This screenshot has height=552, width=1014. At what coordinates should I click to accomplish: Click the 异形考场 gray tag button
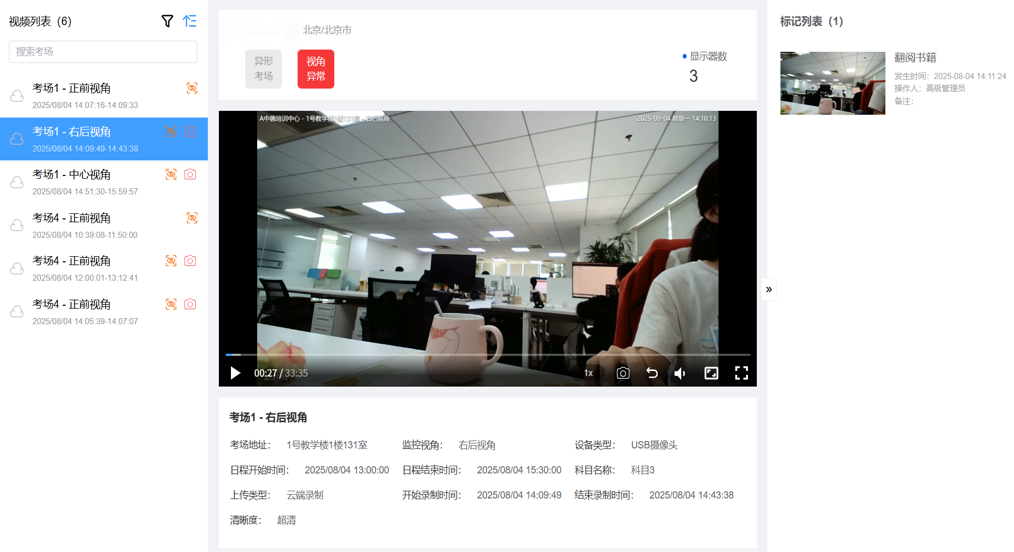click(x=263, y=69)
